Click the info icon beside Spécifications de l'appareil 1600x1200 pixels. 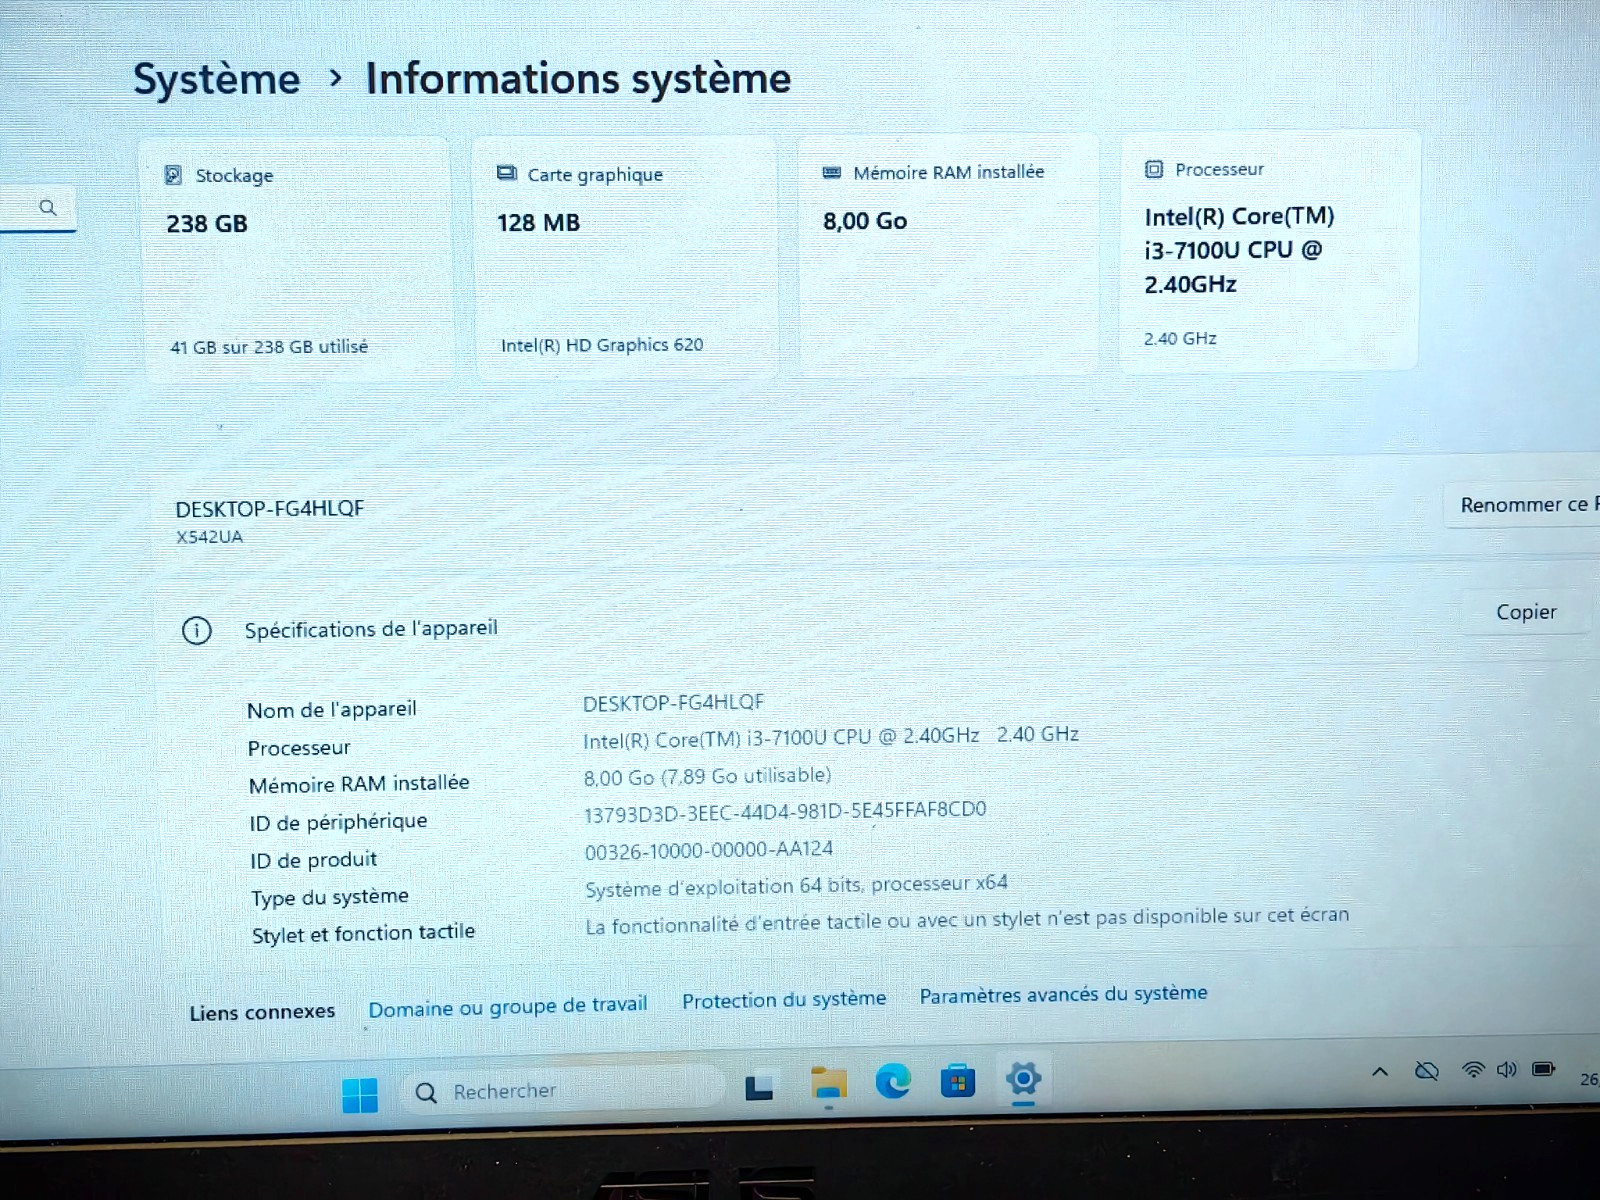click(x=197, y=631)
